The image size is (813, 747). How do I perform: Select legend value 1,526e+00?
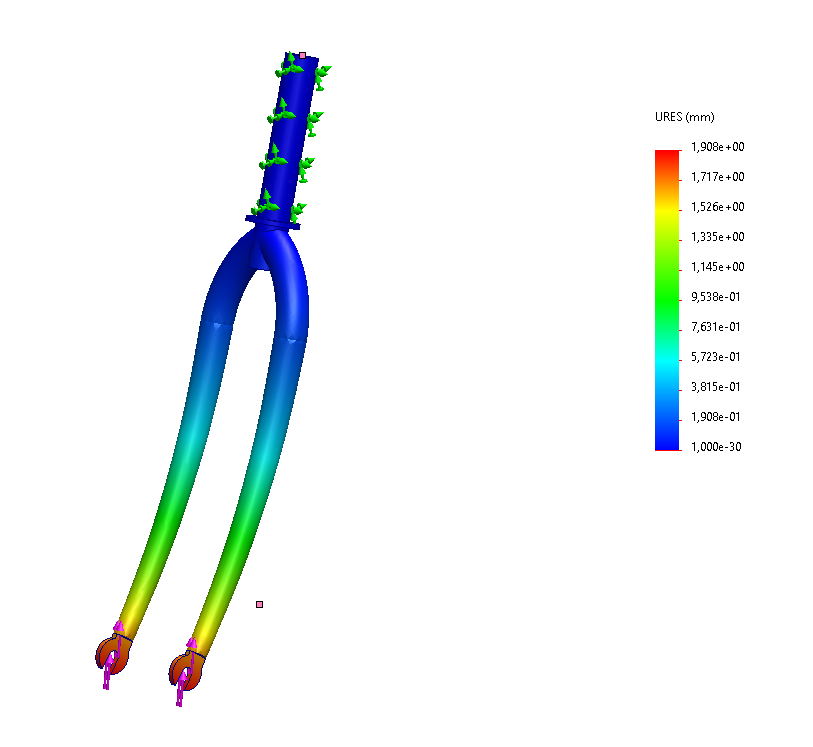[x=718, y=207]
